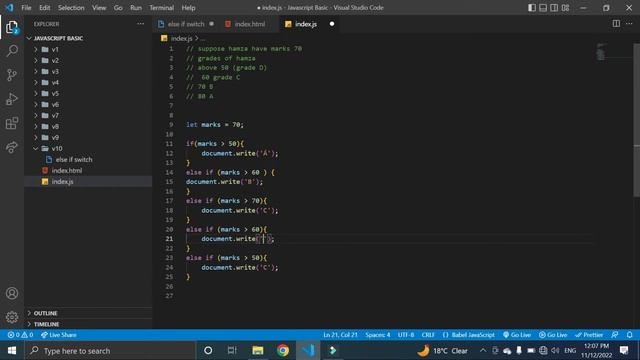This screenshot has width=640, height=360.
Task: Start Live Share from status bar
Action: 58,335
